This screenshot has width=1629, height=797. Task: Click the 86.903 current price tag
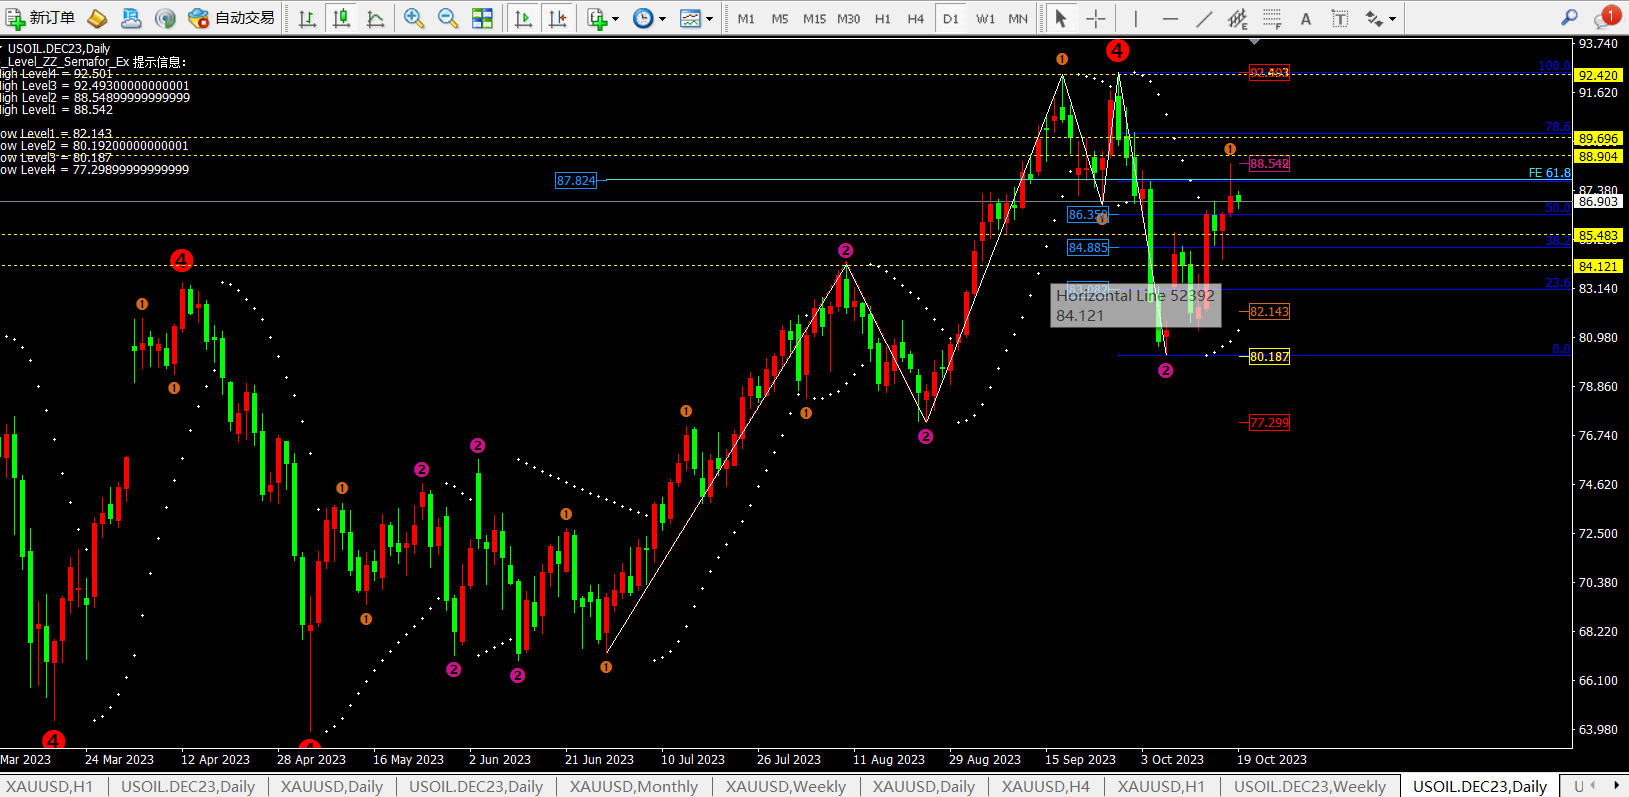click(1598, 202)
